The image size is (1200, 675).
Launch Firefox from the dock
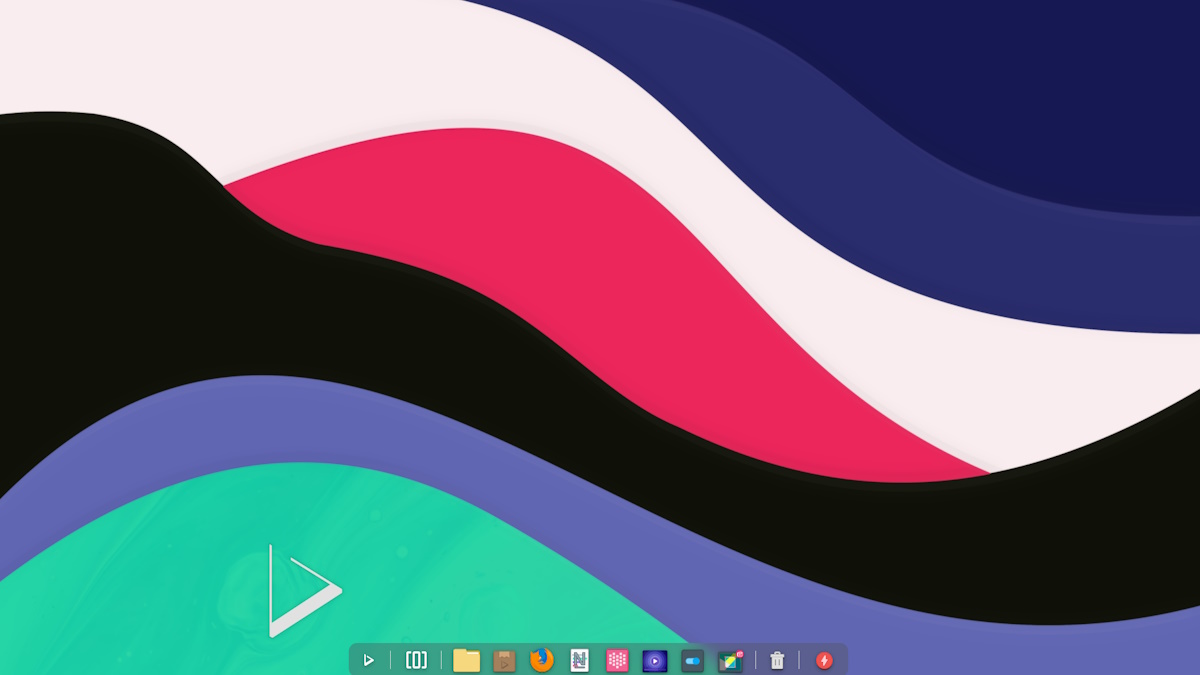coord(542,660)
